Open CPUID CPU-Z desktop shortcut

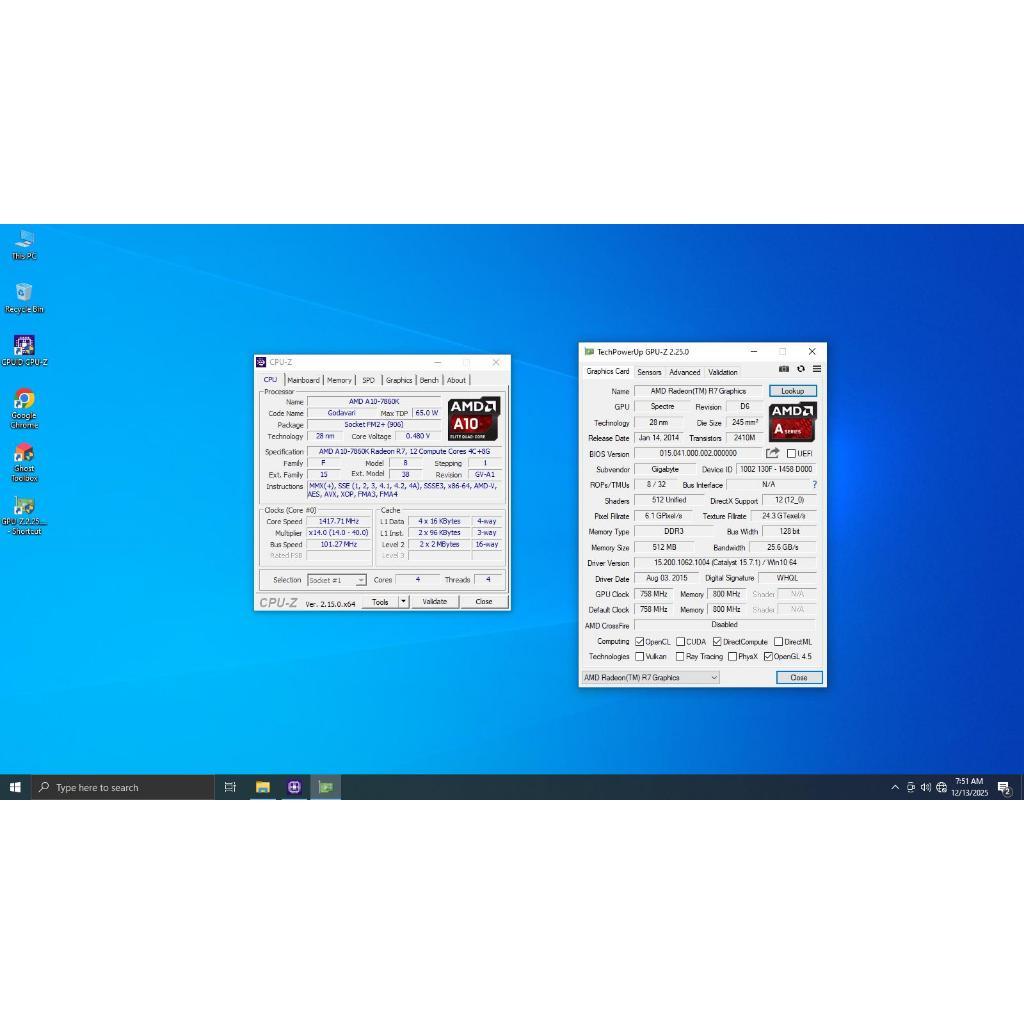[x=24, y=351]
